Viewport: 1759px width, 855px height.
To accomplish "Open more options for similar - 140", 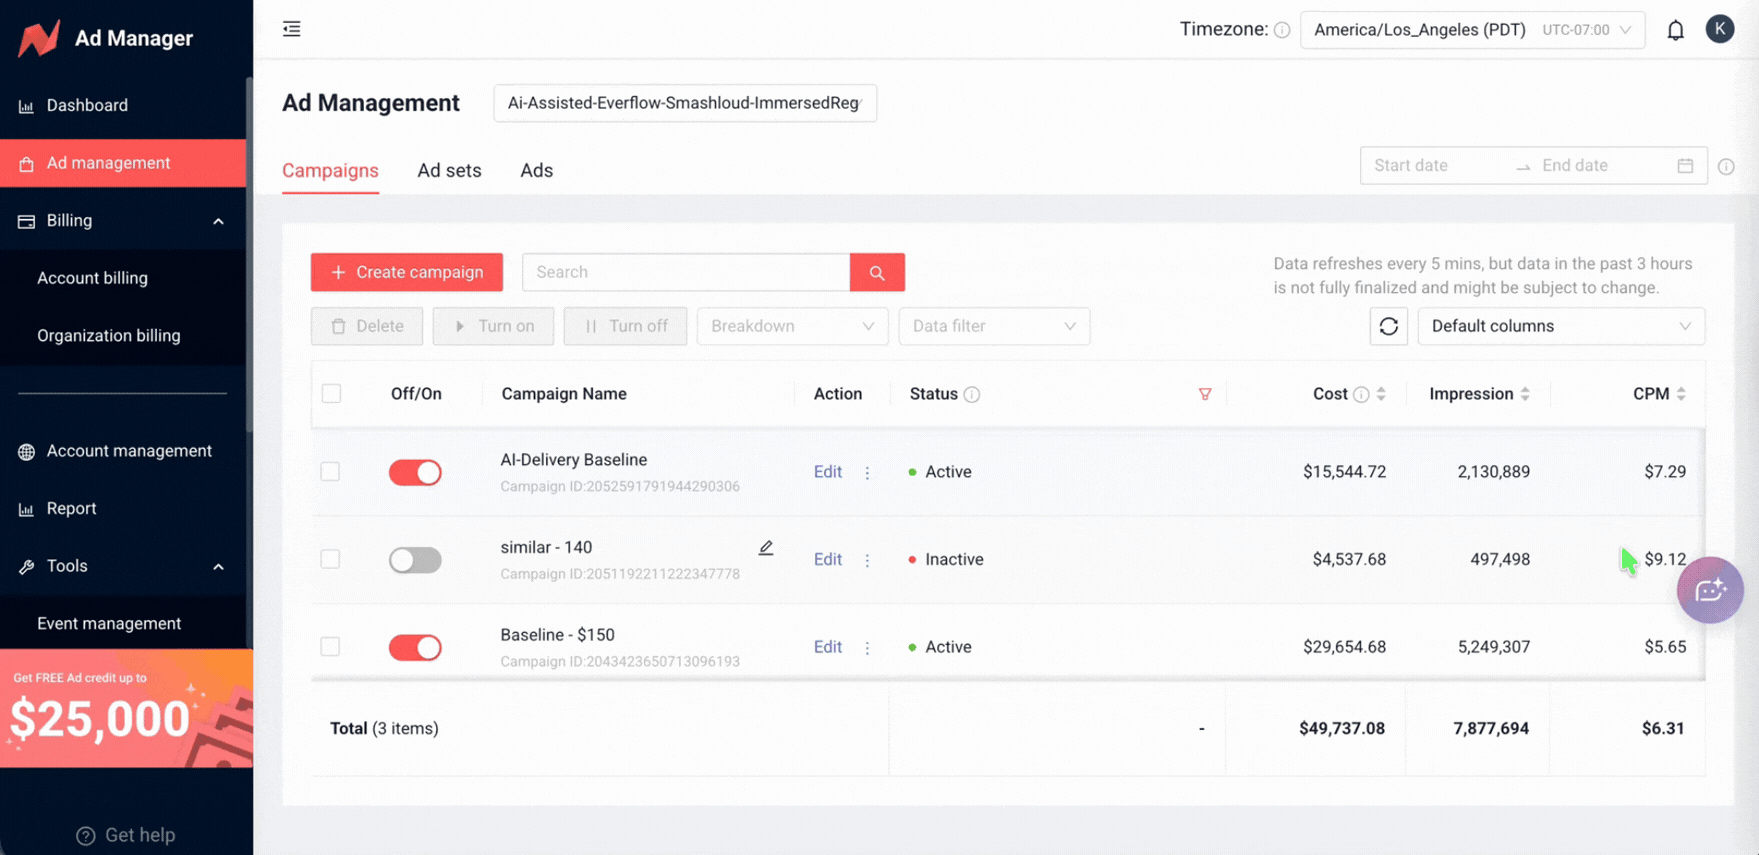I will point(867,560).
